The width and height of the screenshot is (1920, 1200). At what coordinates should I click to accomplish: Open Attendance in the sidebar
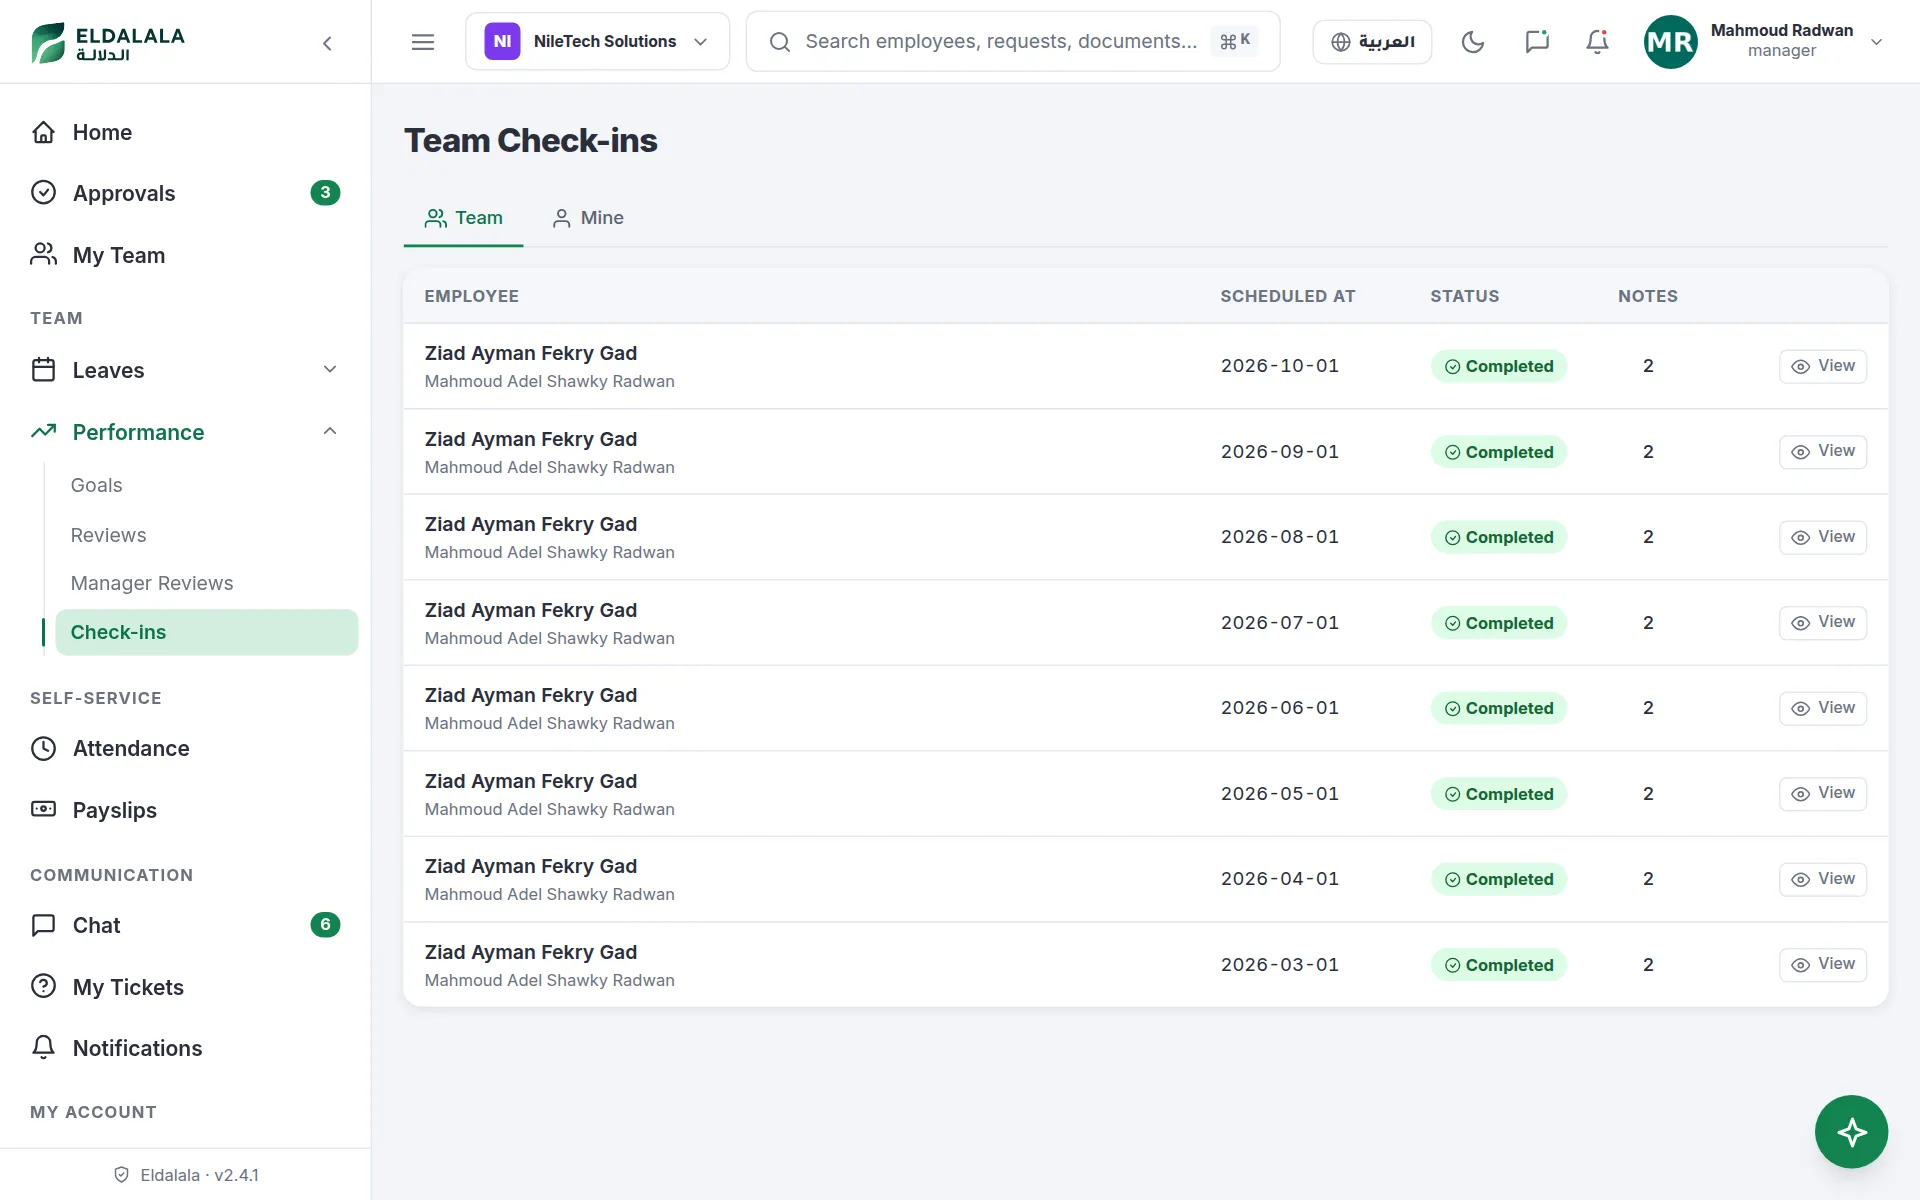(185, 748)
